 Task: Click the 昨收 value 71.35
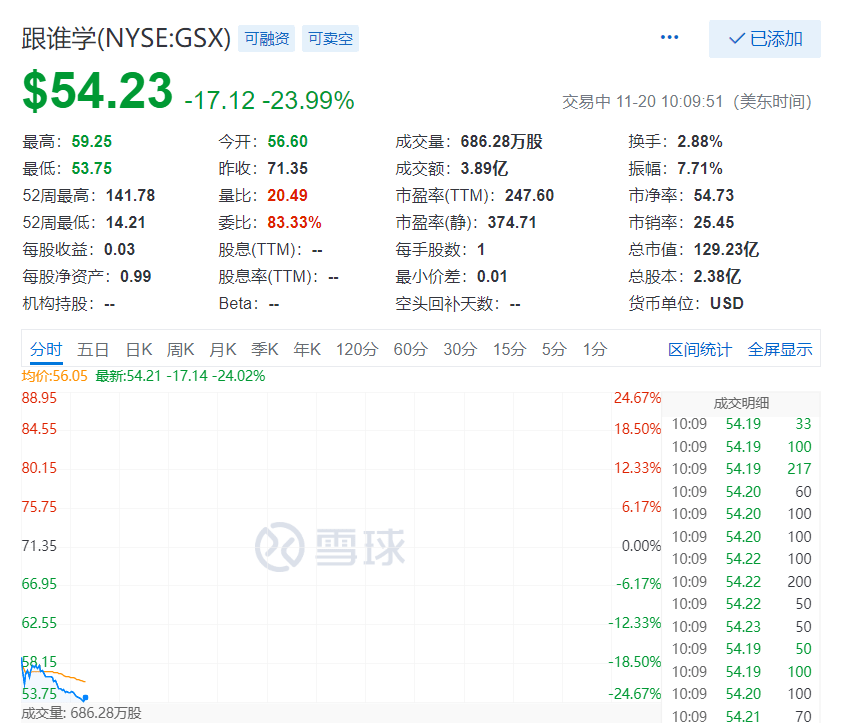(x=288, y=168)
